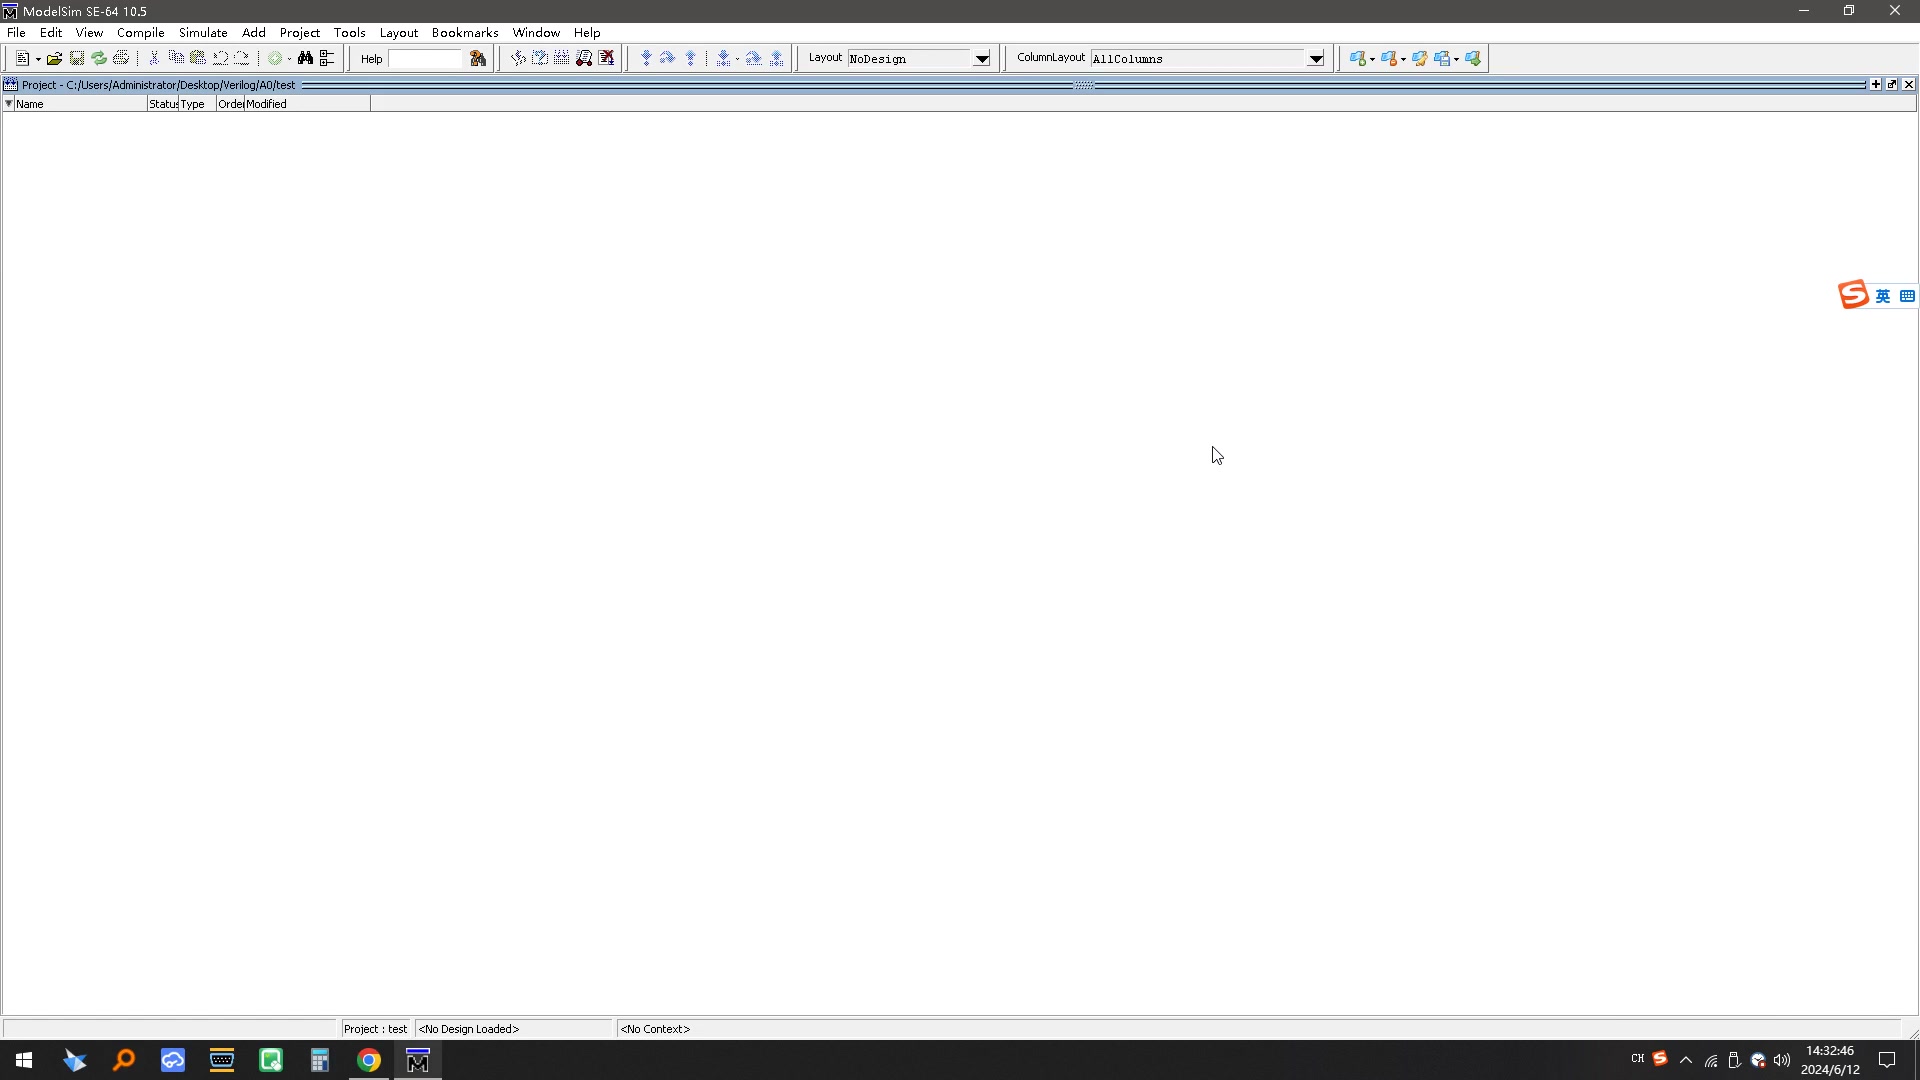Zoom the Project pane with plus button
The height and width of the screenshot is (1080, 1920).
pyautogui.click(x=1876, y=85)
